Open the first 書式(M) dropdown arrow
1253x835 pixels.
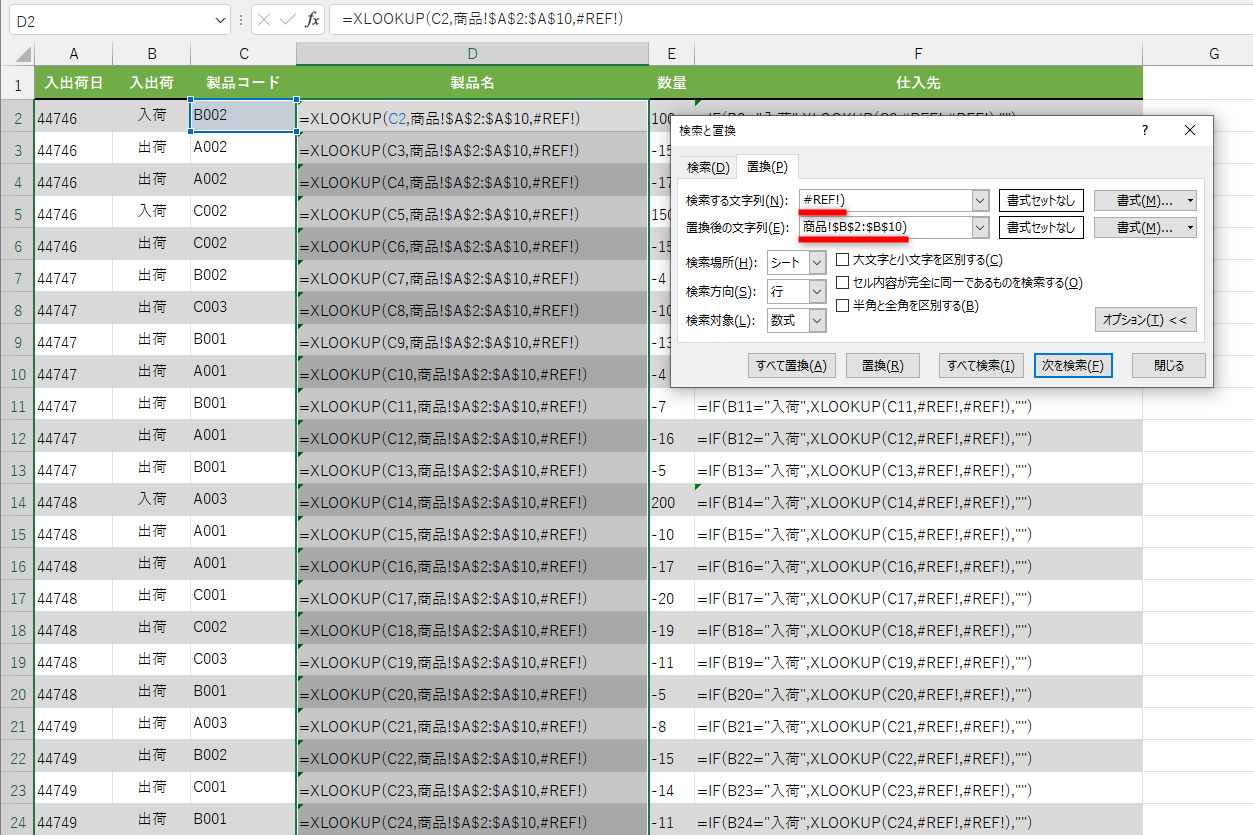(1189, 200)
